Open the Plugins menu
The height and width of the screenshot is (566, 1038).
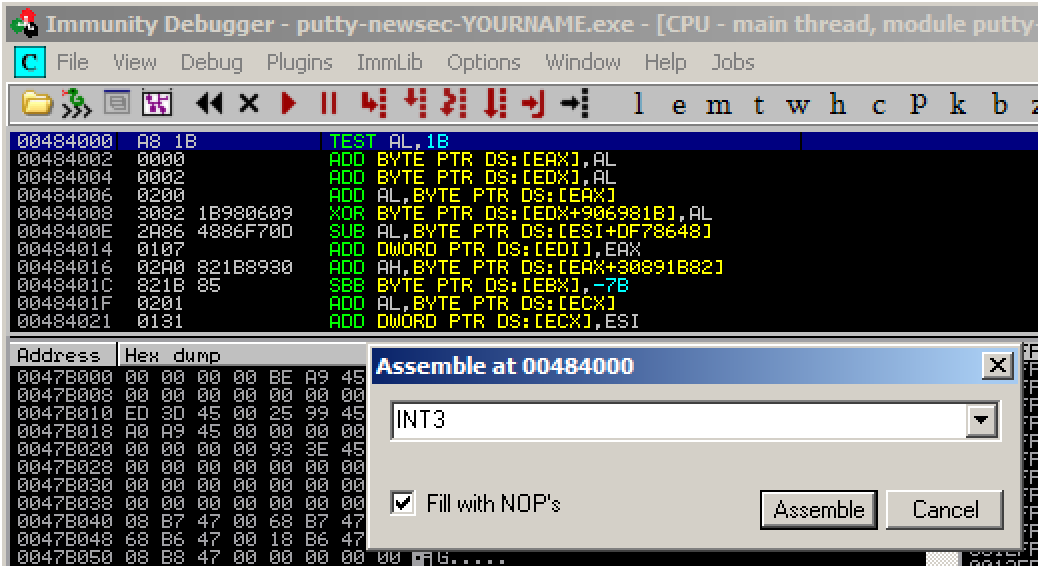pos(299,62)
